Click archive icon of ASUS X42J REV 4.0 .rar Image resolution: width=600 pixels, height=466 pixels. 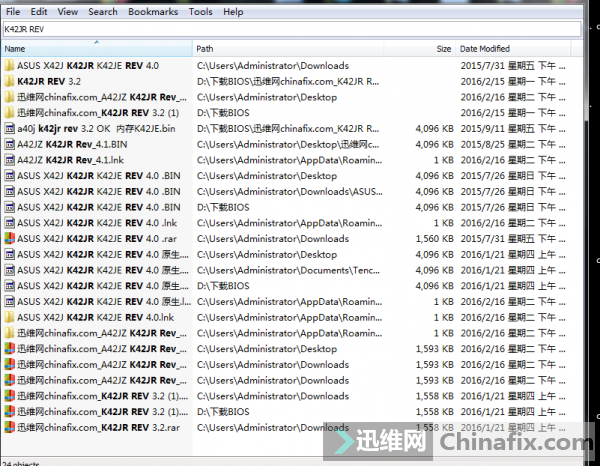[x=10, y=239]
